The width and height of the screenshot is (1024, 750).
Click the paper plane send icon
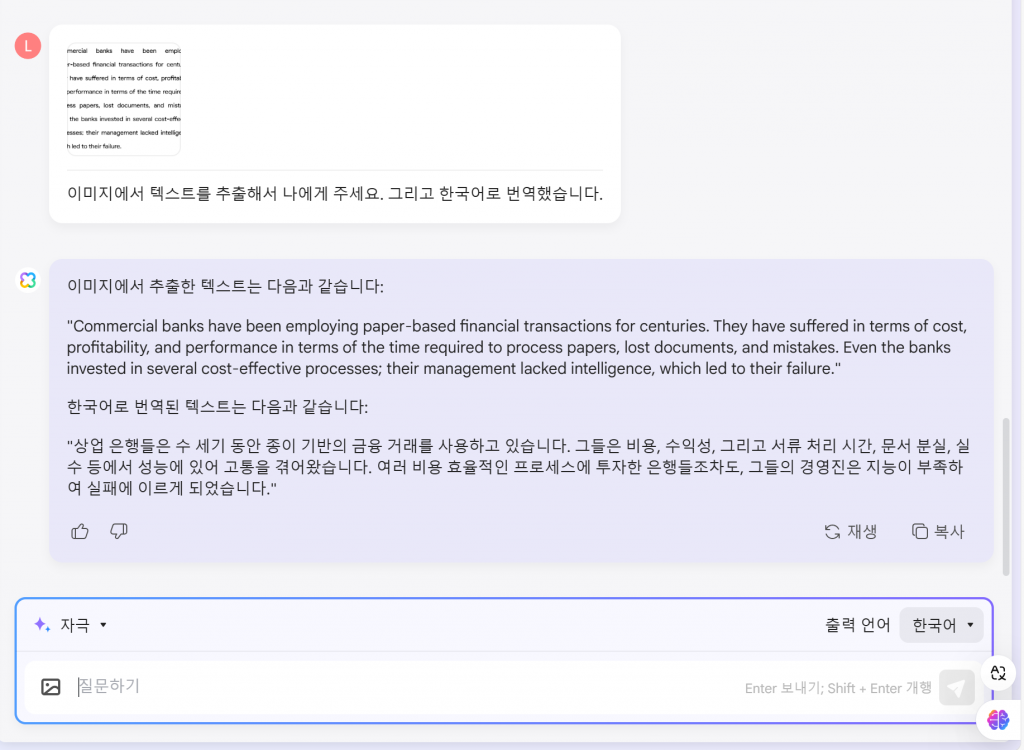pos(956,687)
